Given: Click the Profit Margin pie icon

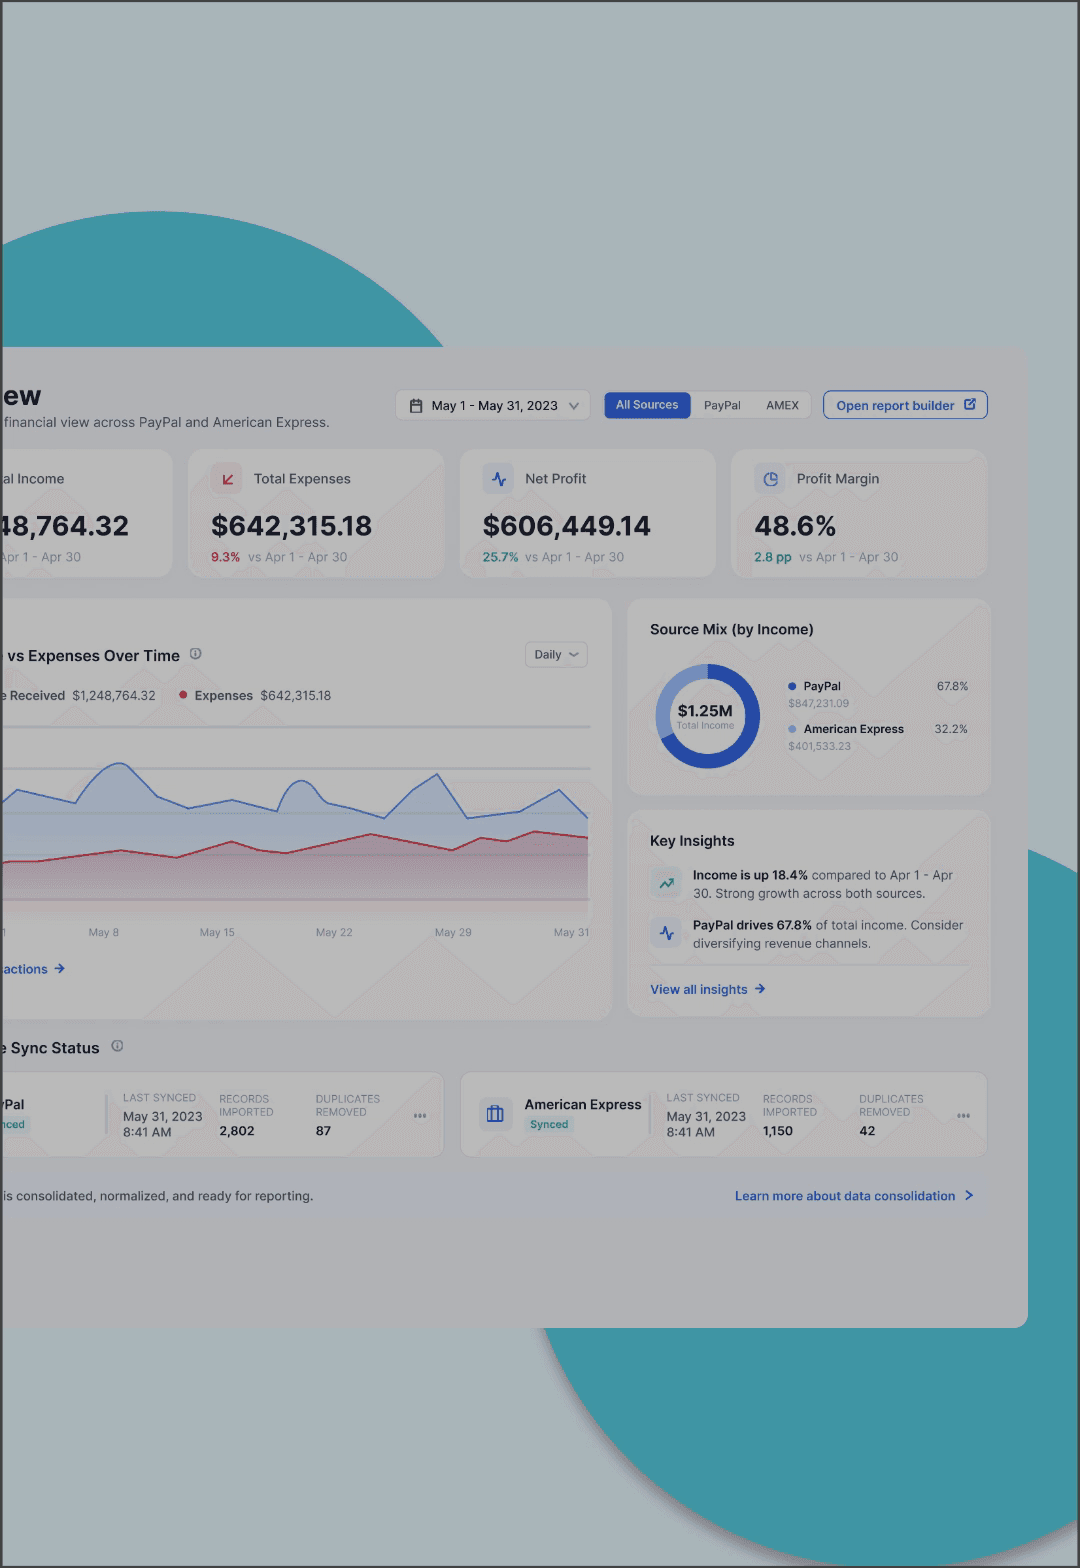Looking at the screenshot, I should pos(770,479).
